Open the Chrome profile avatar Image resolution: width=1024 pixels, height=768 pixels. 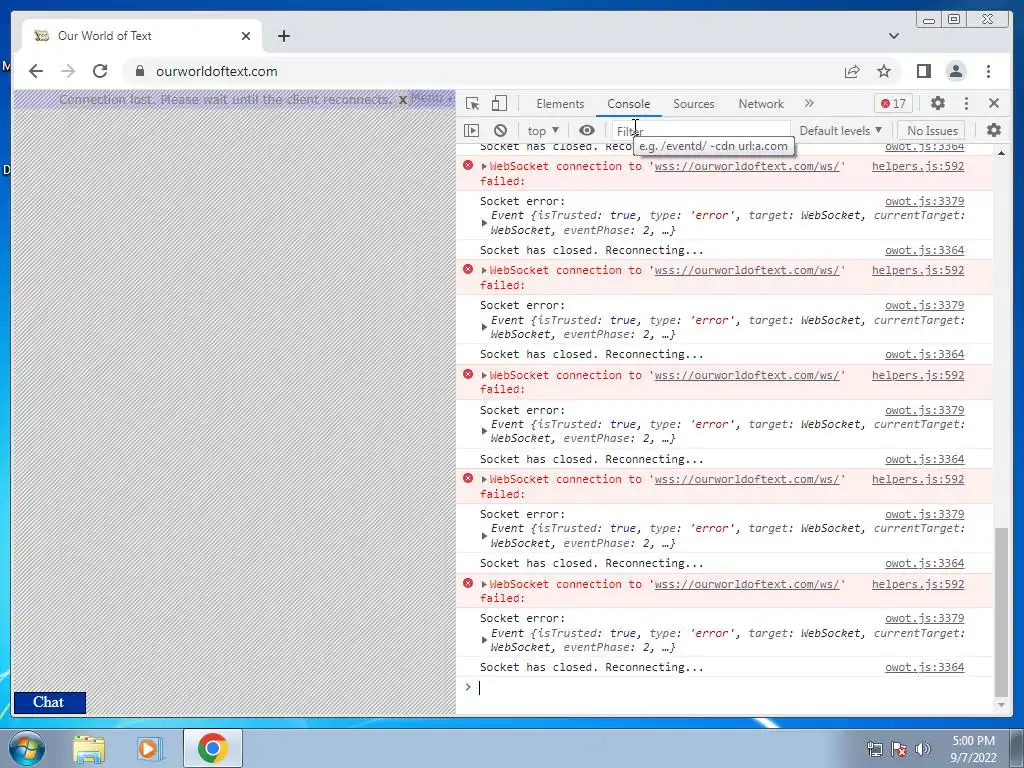[955, 71]
